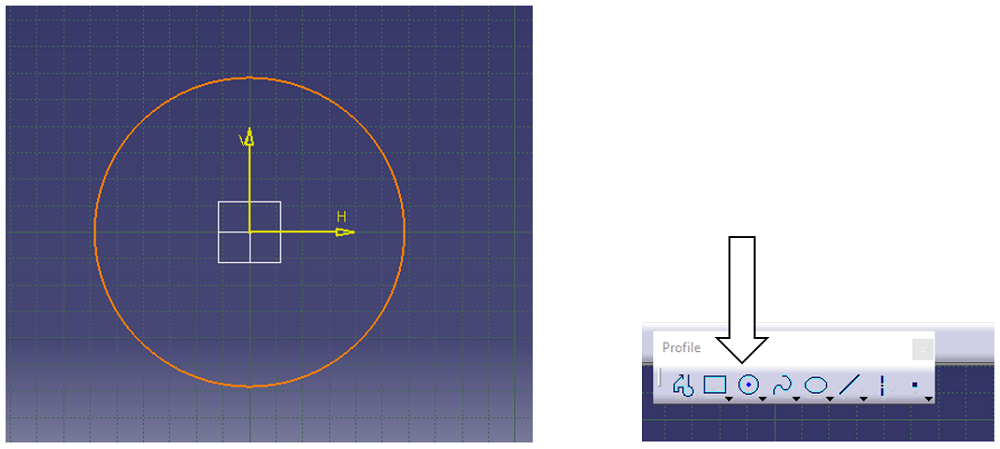Select the Circle tool
This screenshot has height=449, width=1000.
point(749,385)
